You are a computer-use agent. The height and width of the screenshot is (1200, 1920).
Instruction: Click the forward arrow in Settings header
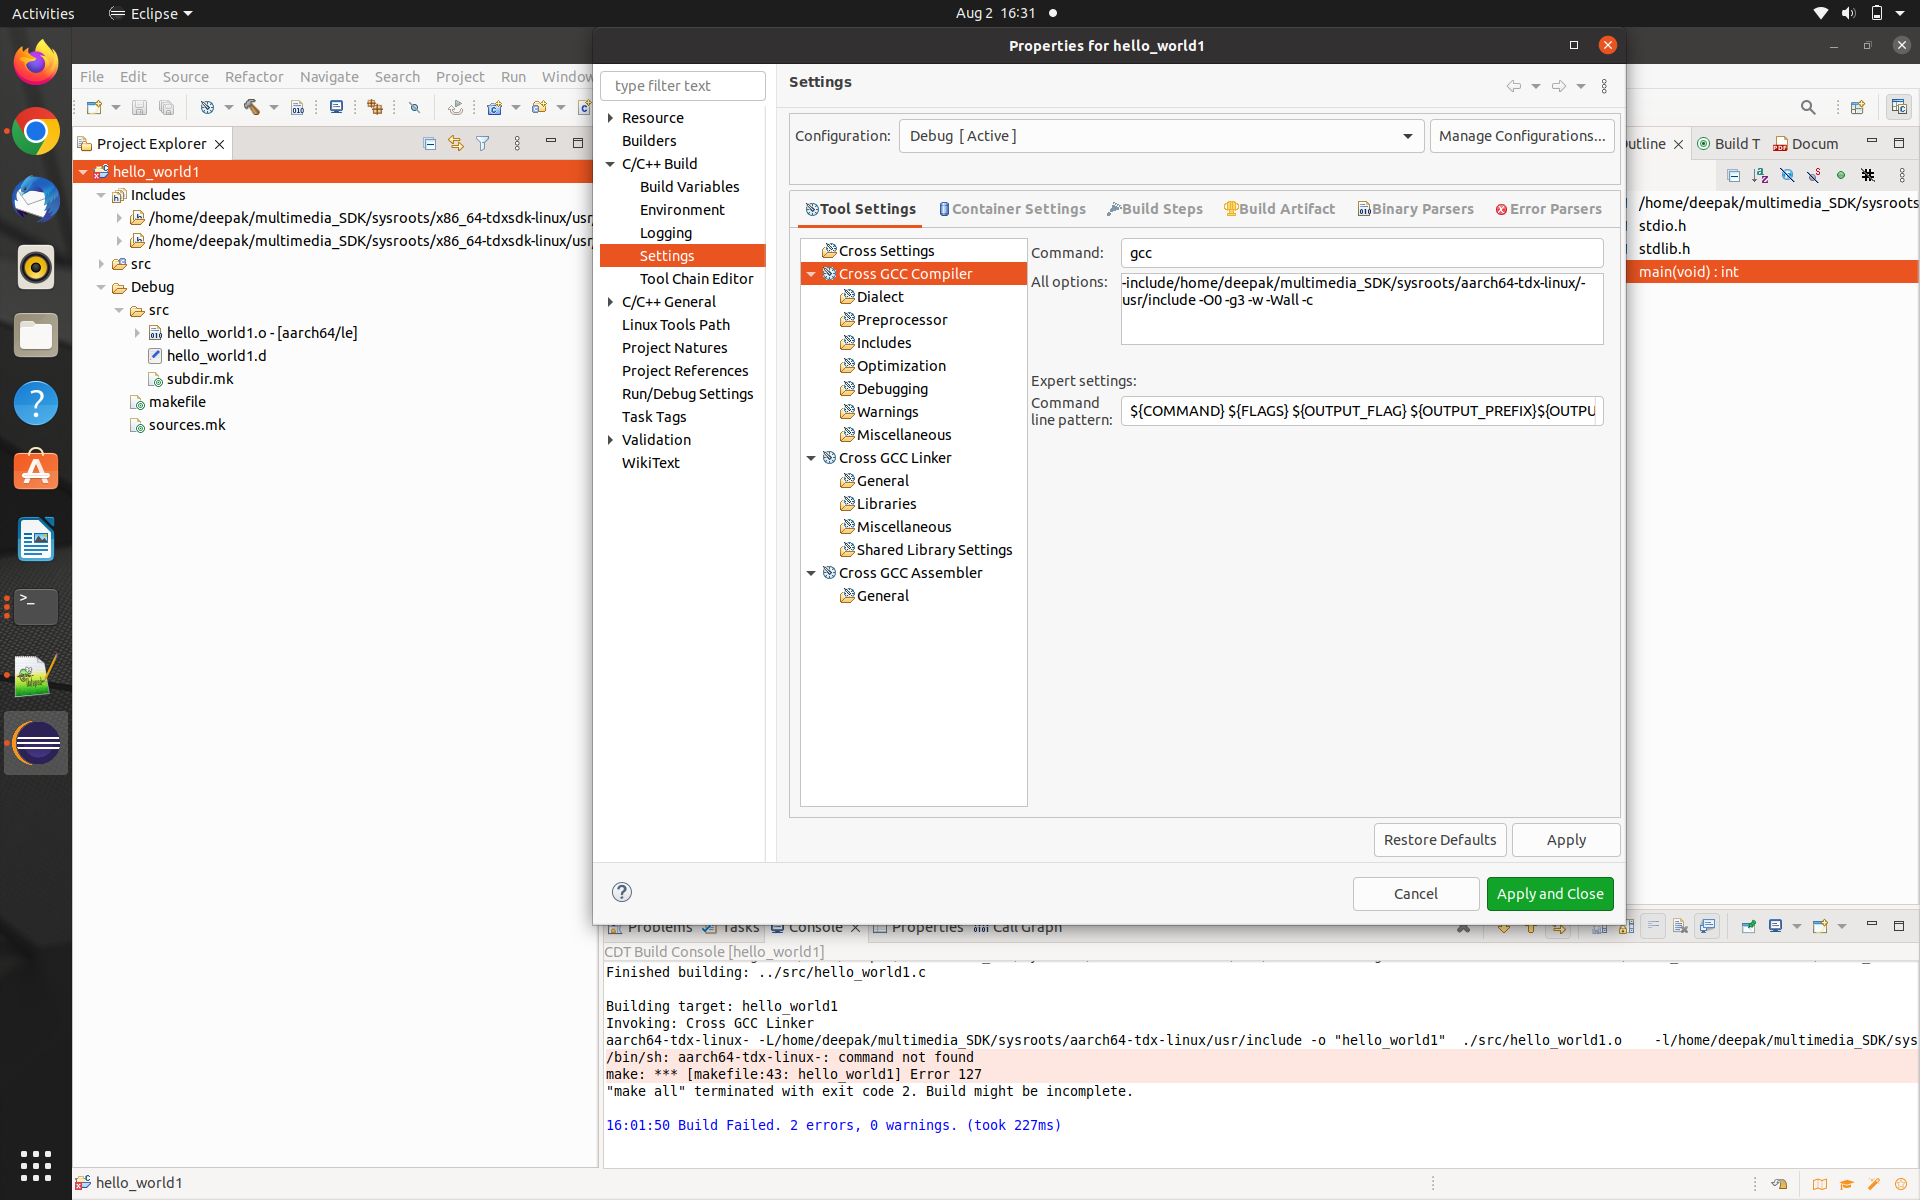click(x=1559, y=86)
